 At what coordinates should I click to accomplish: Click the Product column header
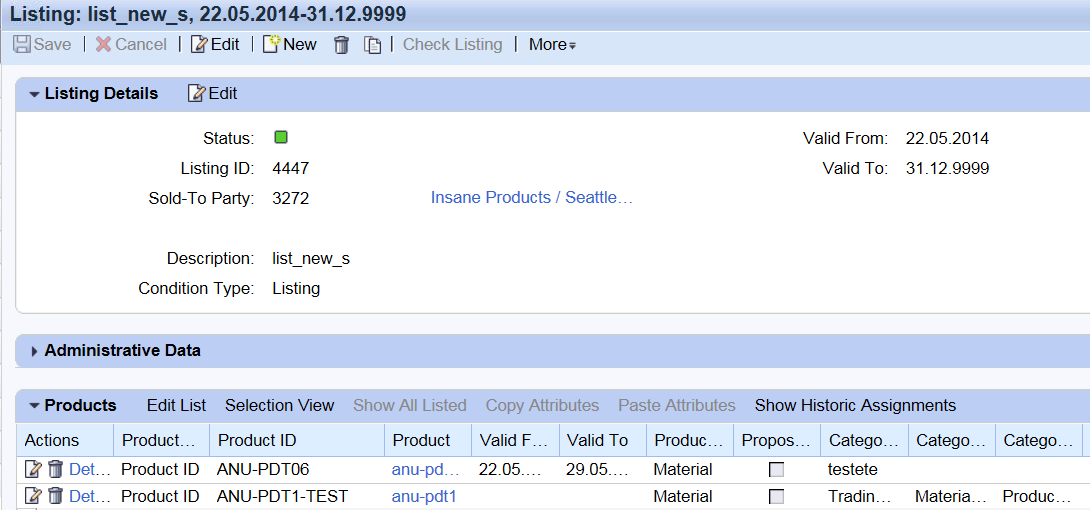tap(428, 441)
